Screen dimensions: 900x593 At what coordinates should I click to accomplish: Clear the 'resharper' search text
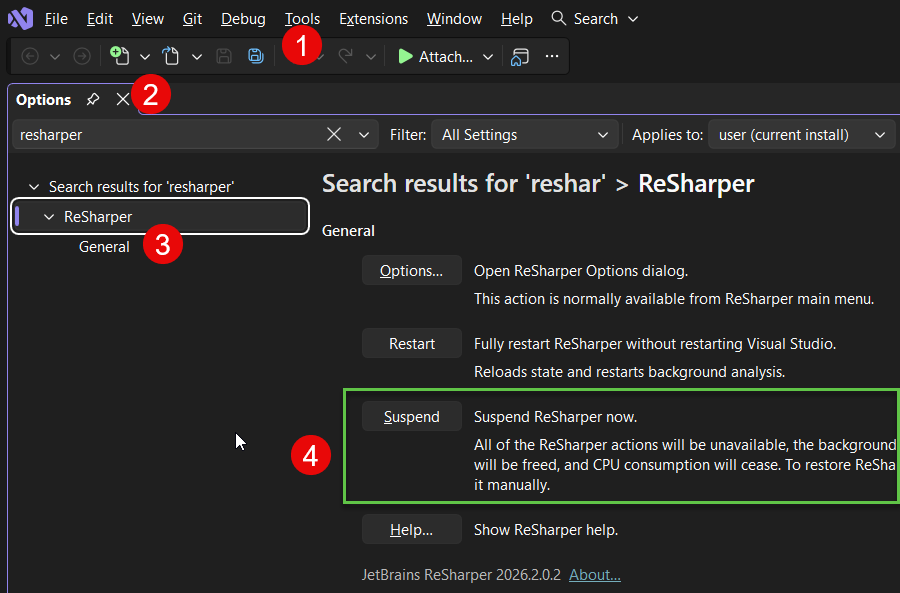click(333, 135)
